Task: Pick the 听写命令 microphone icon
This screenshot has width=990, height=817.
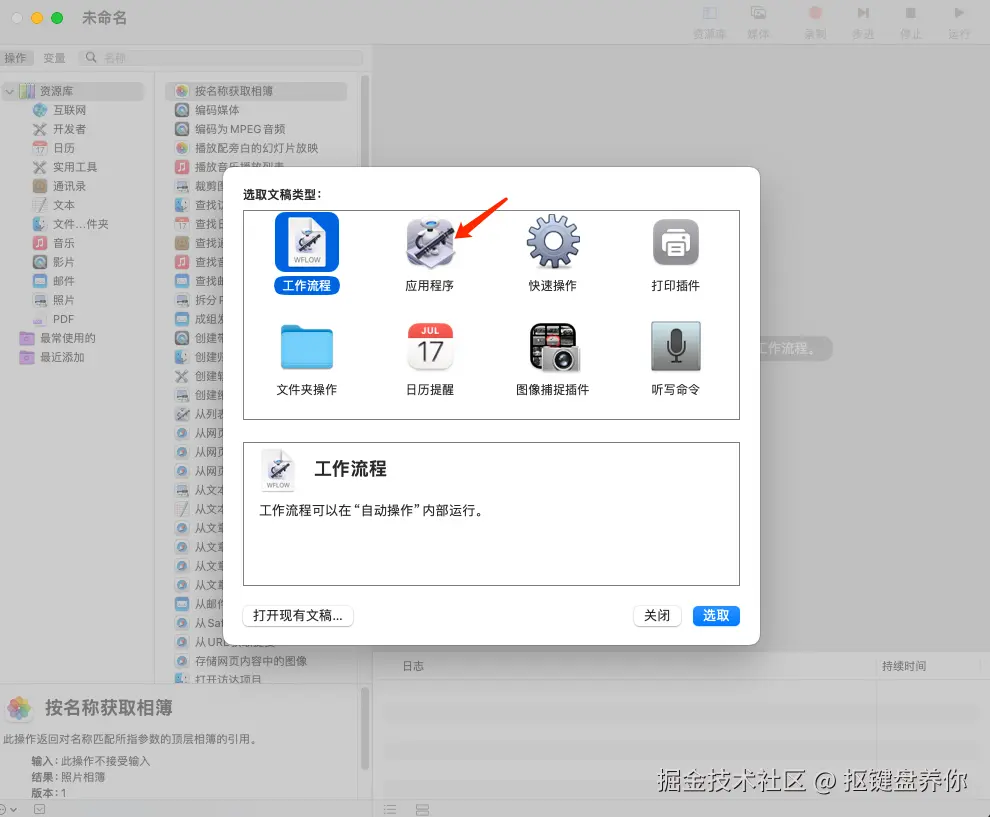Action: click(x=676, y=346)
